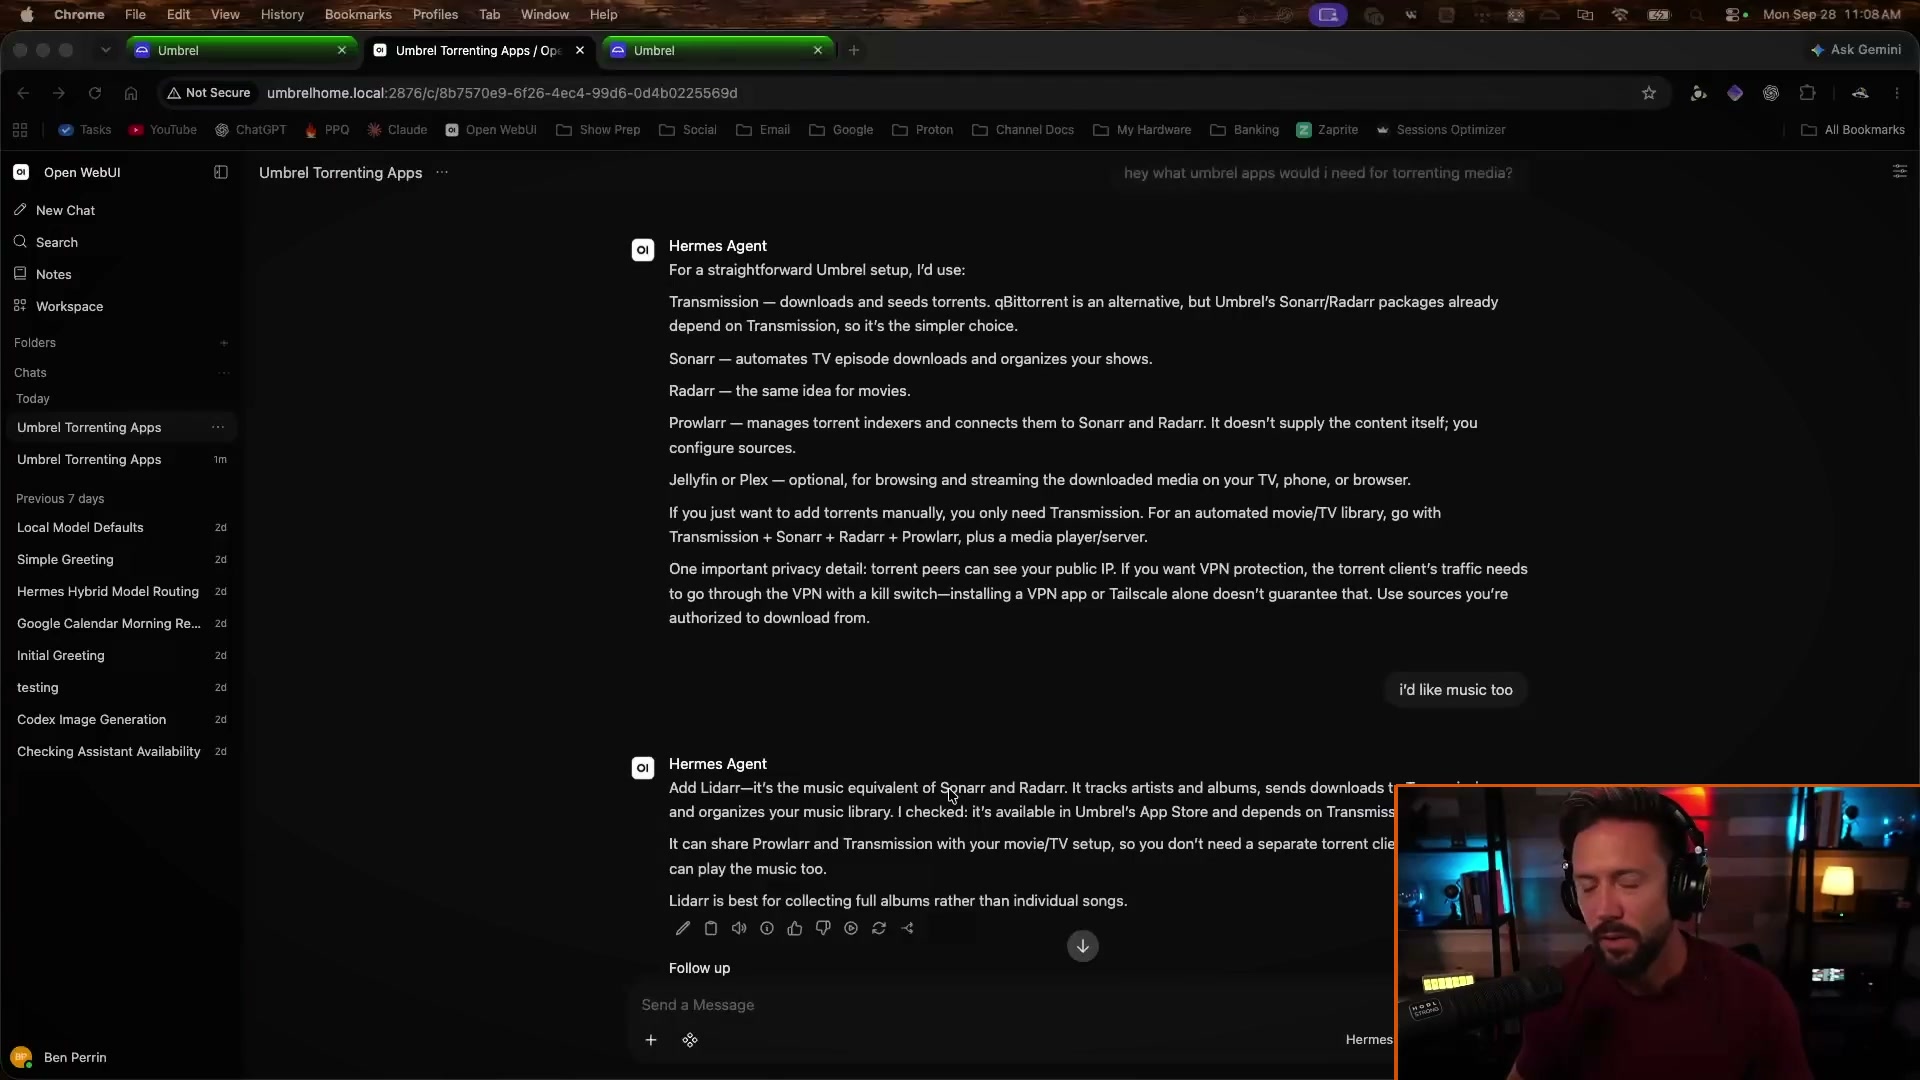Read the Lidarr response aloud
The height and width of the screenshot is (1080, 1920).
click(739, 928)
